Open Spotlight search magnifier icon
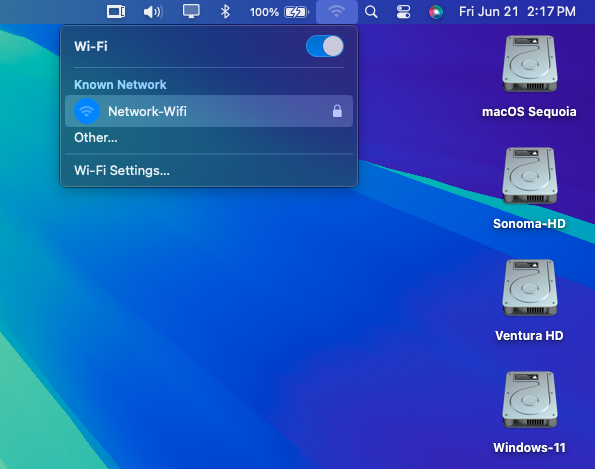The width and height of the screenshot is (595, 469). click(371, 12)
